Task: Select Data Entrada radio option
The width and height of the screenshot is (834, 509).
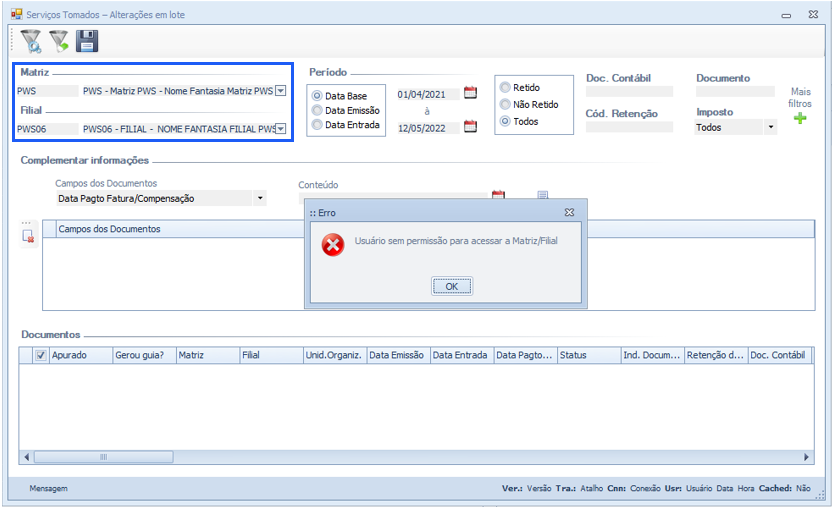Action: [317, 124]
